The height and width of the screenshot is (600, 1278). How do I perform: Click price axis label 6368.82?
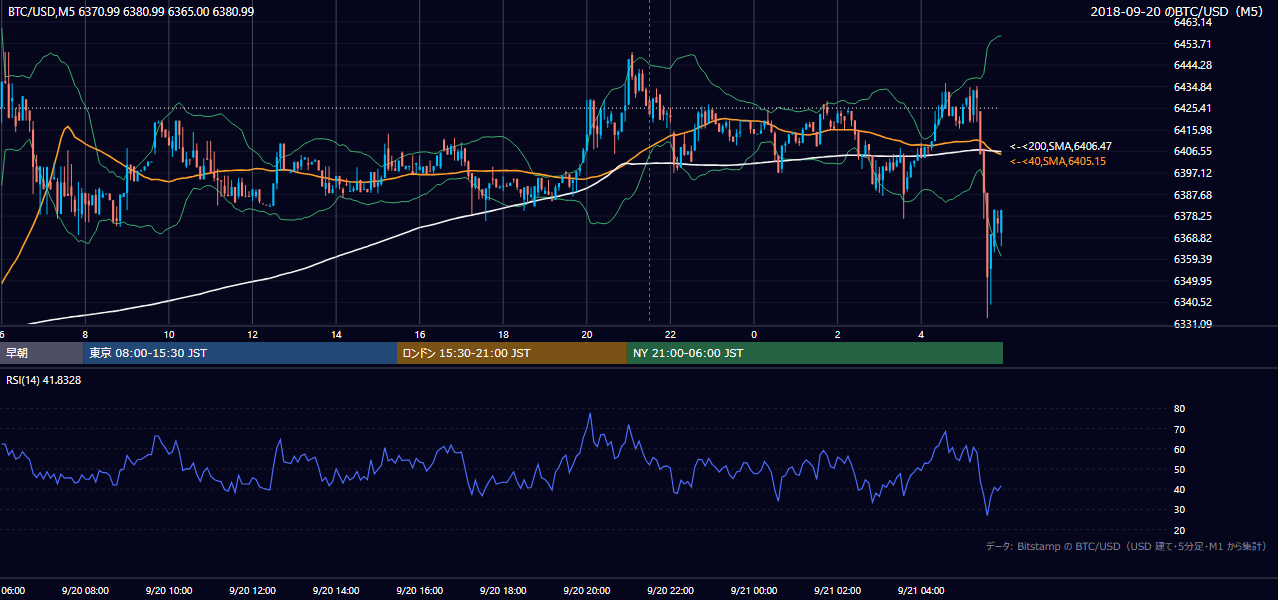coord(1192,238)
